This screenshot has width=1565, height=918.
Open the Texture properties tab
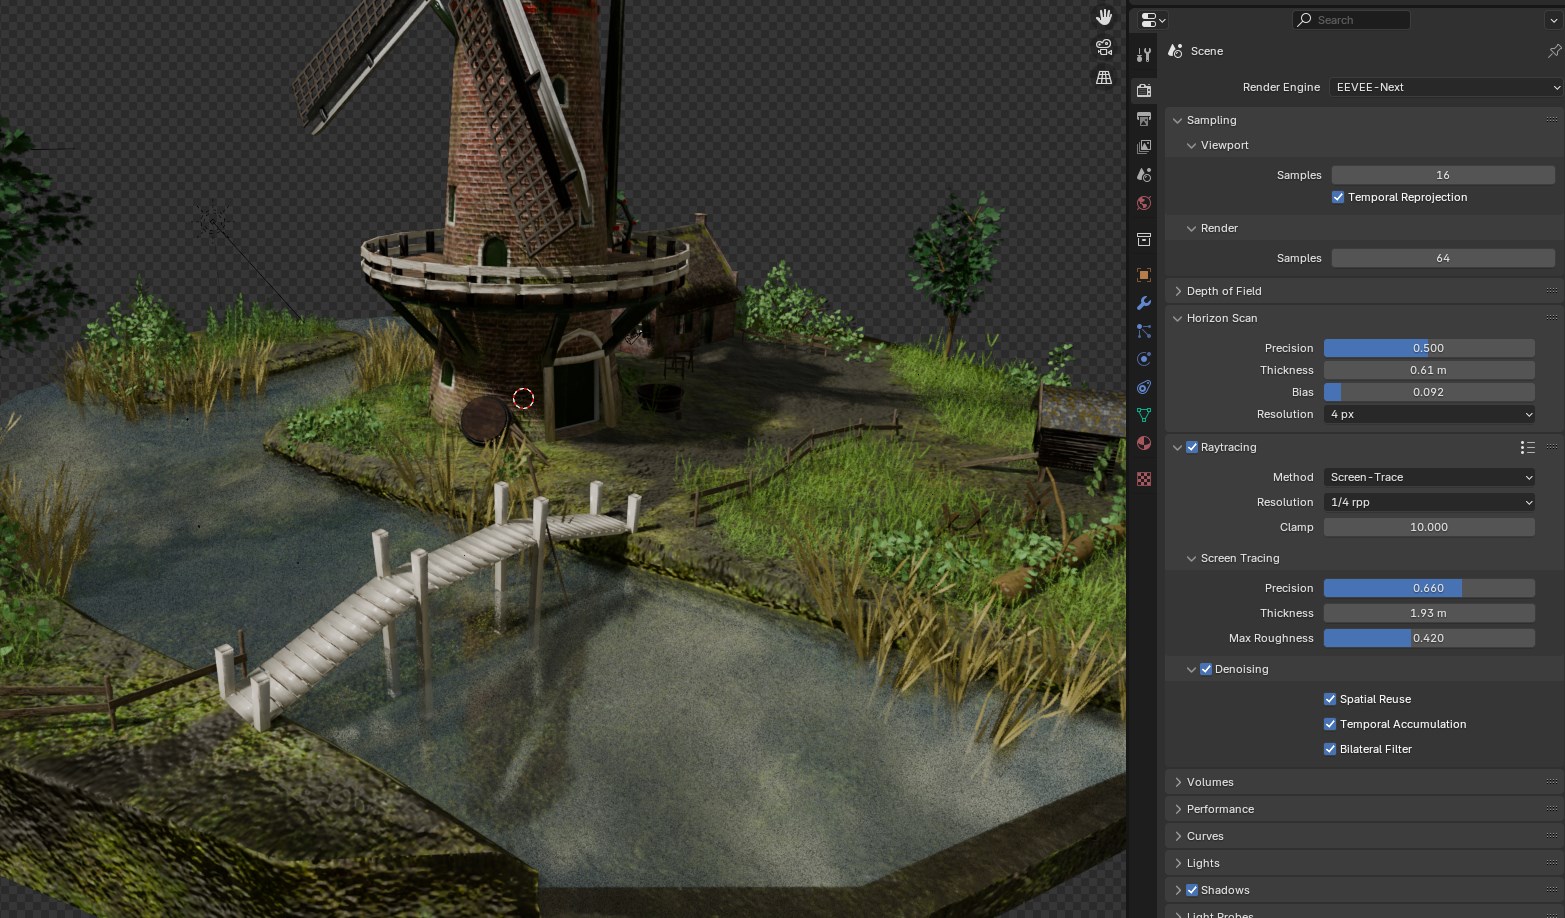[1144, 479]
